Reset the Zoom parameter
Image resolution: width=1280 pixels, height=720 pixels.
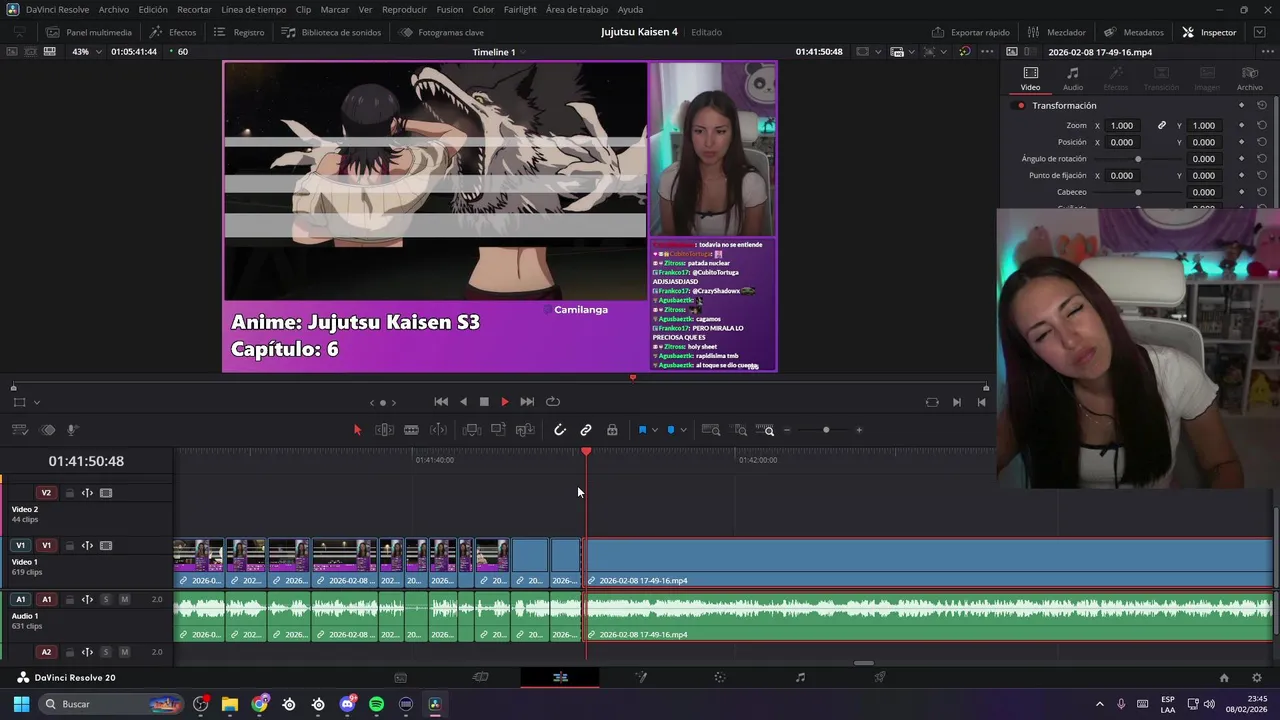1262,126
